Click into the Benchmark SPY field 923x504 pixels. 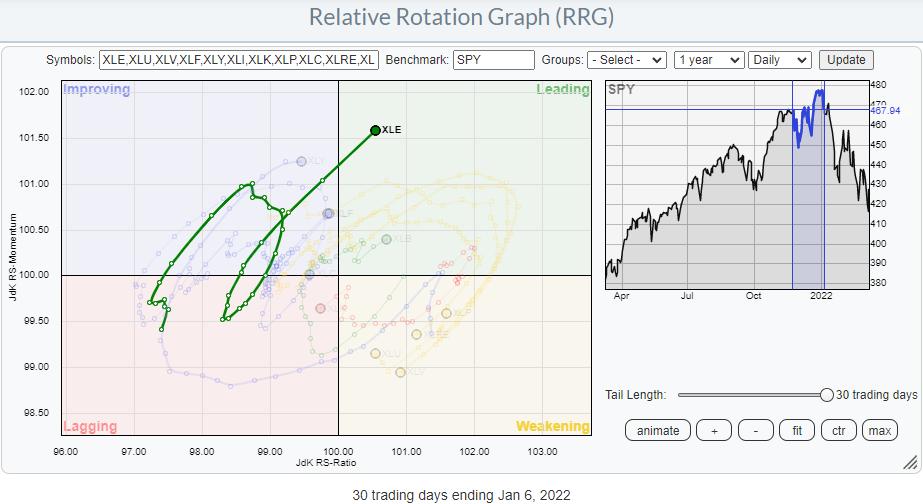(493, 60)
